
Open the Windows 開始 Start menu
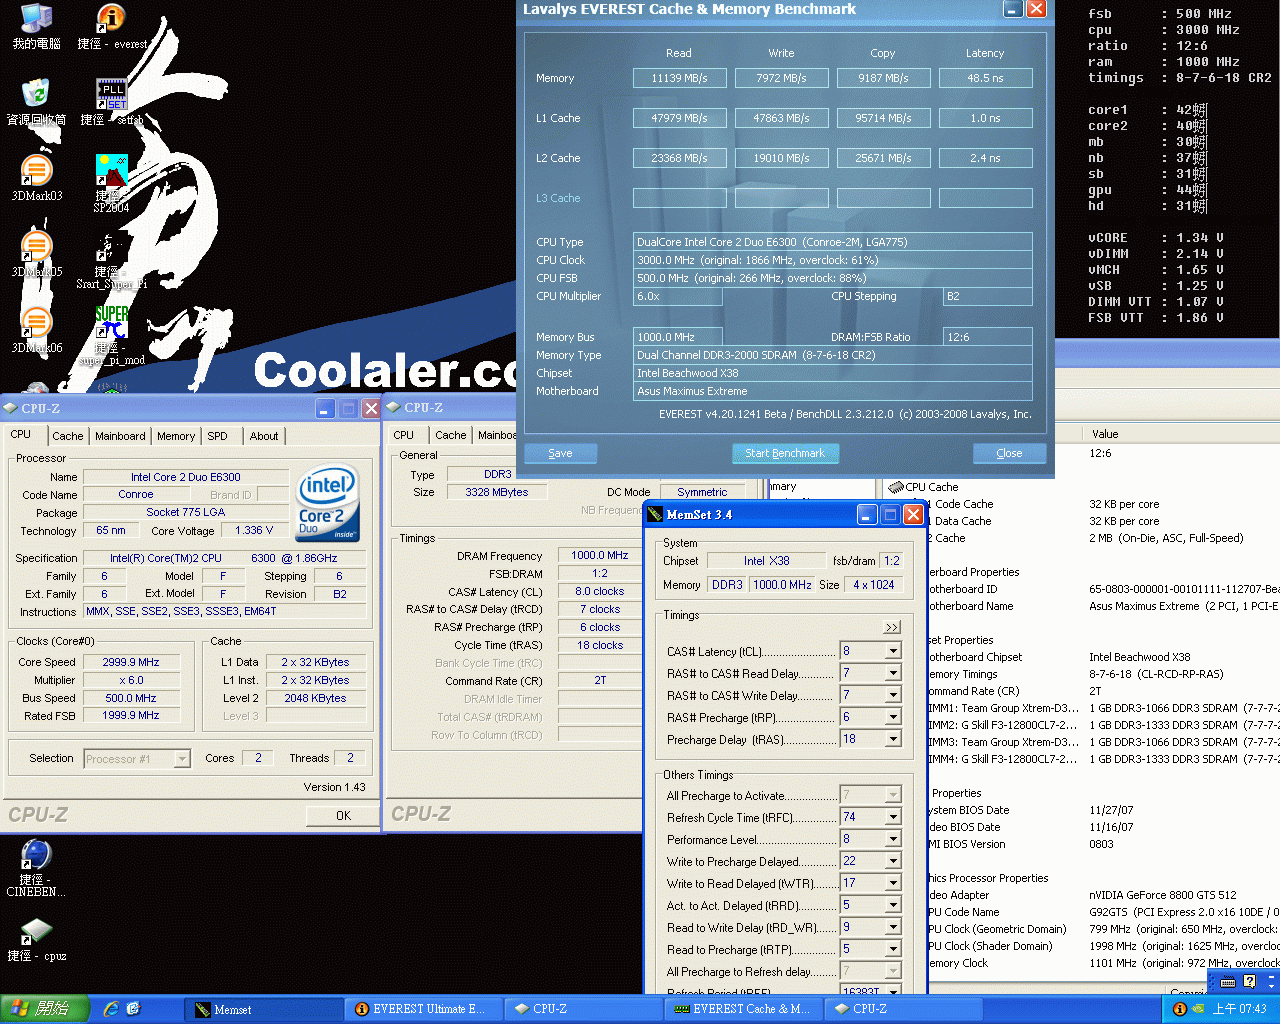(x=45, y=1009)
